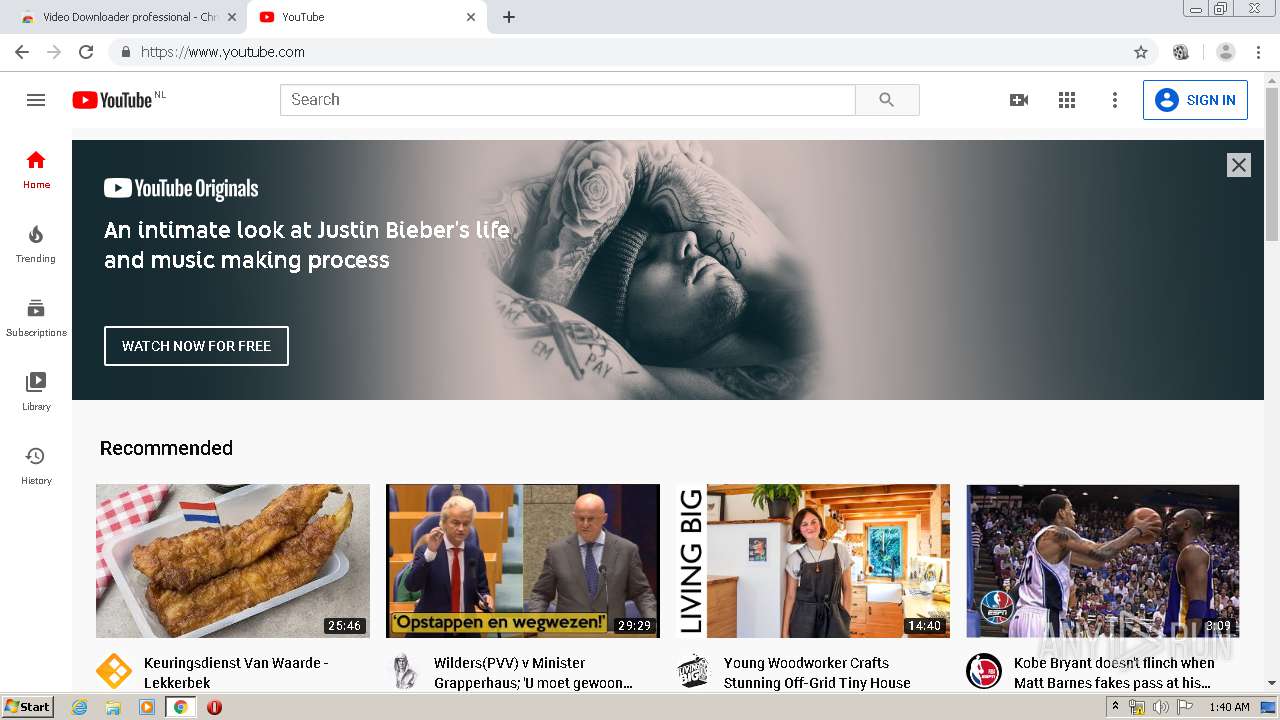This screenshot has width=1280, height=720.
Task: Open the YouTube hamburger guide menu
Action: (x=36, y=100)
